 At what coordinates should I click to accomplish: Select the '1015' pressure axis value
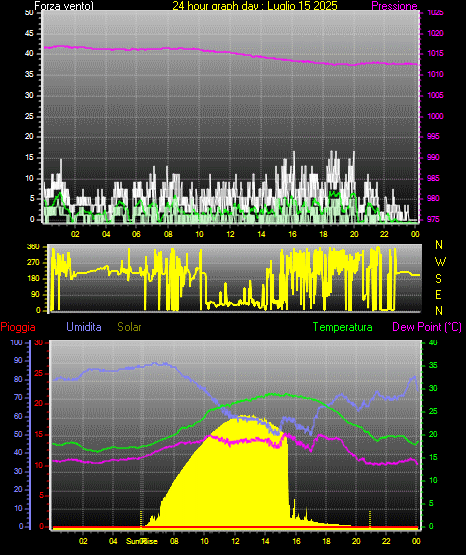[x=435, y=53]
